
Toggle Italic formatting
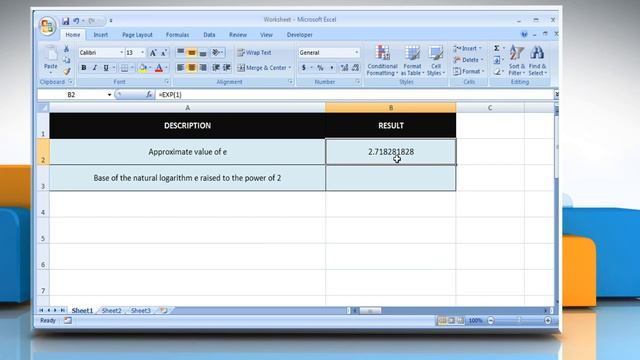tap(95, 68)
